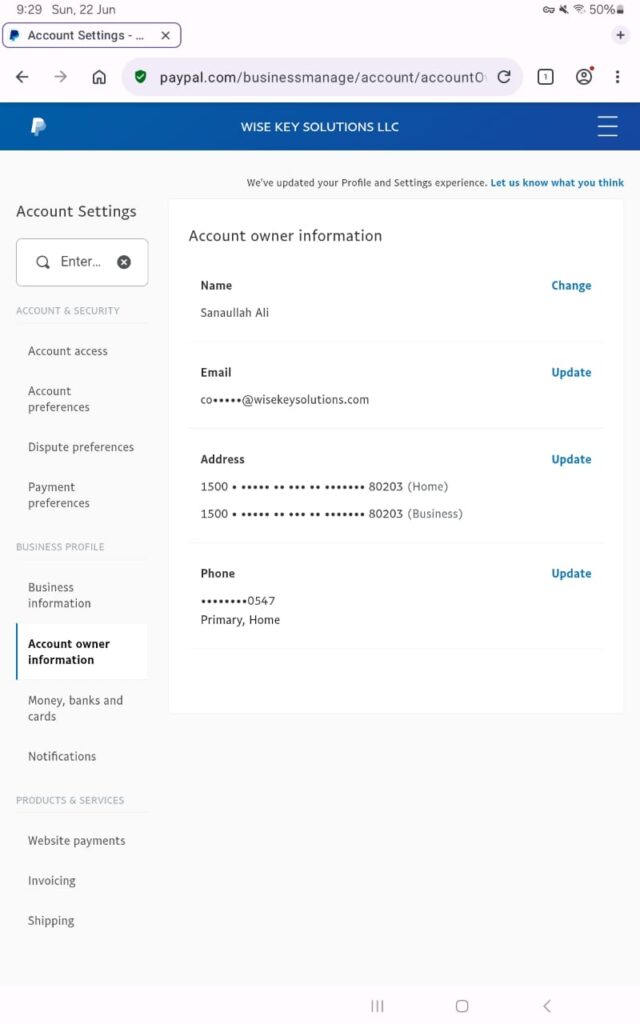Tap the browser home icon

point(99,77)
